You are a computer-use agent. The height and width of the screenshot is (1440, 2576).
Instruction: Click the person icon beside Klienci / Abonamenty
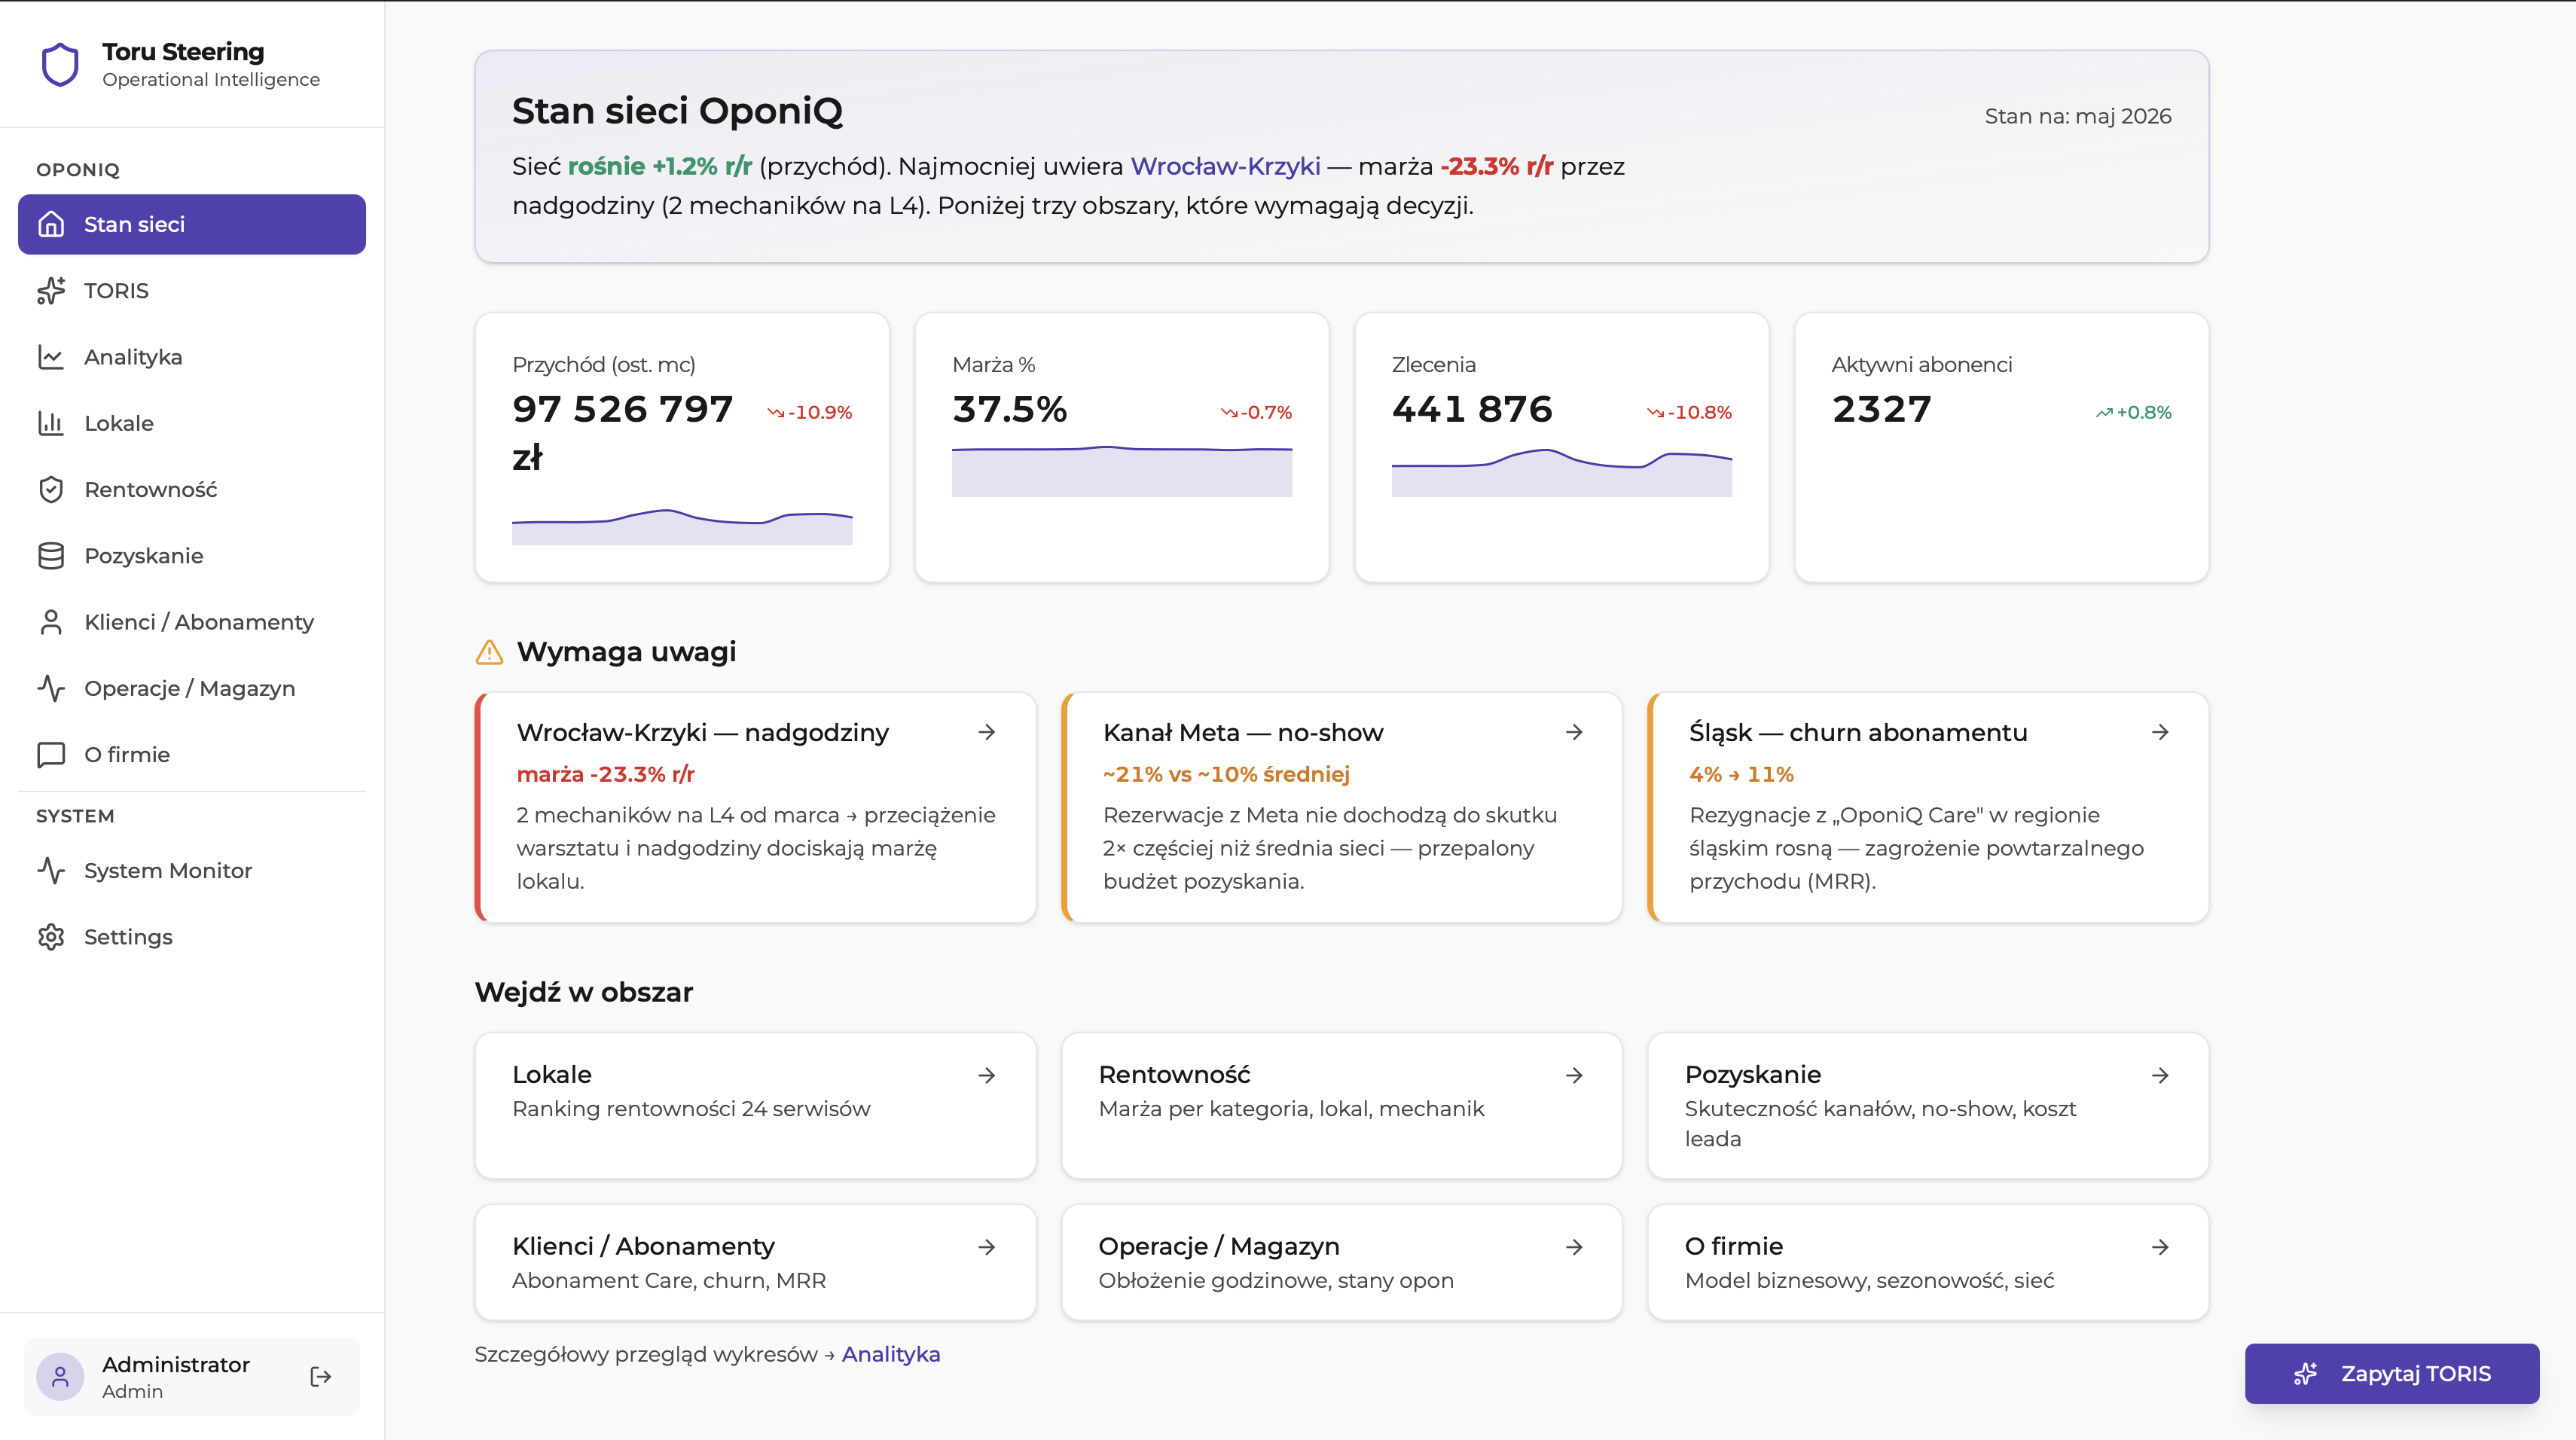tap(51, 622)
